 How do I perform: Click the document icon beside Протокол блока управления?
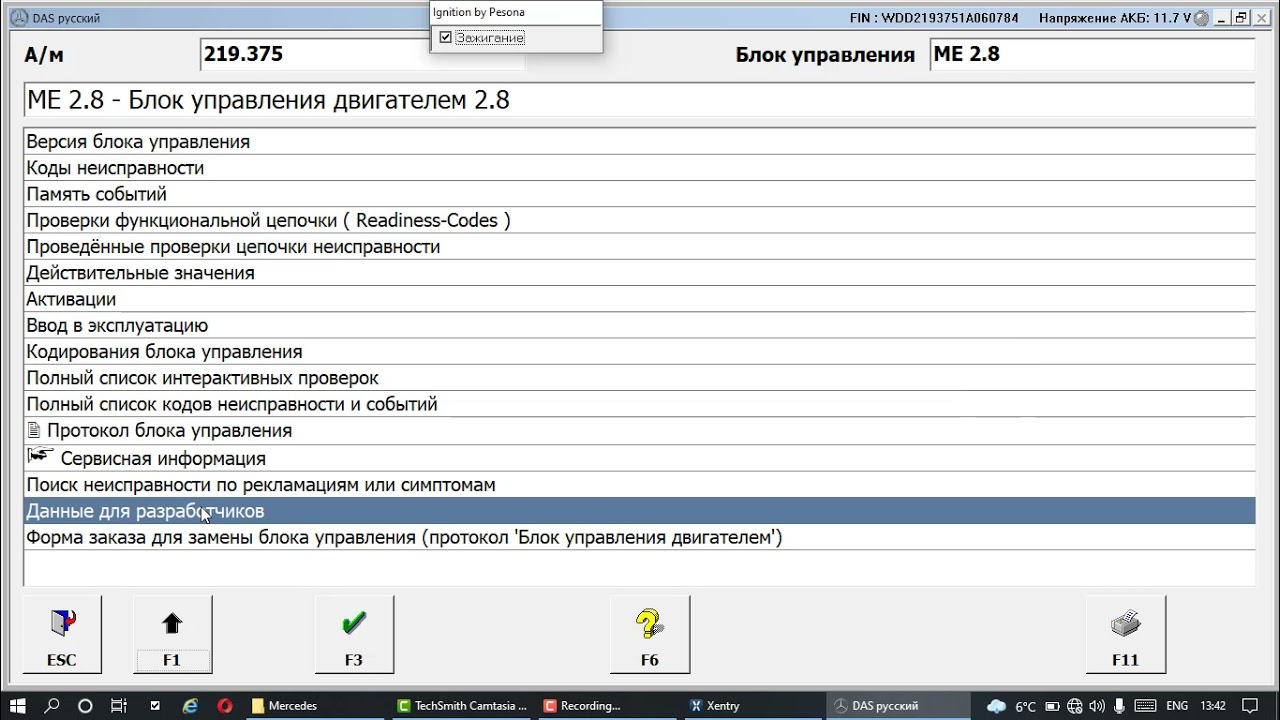35,430
